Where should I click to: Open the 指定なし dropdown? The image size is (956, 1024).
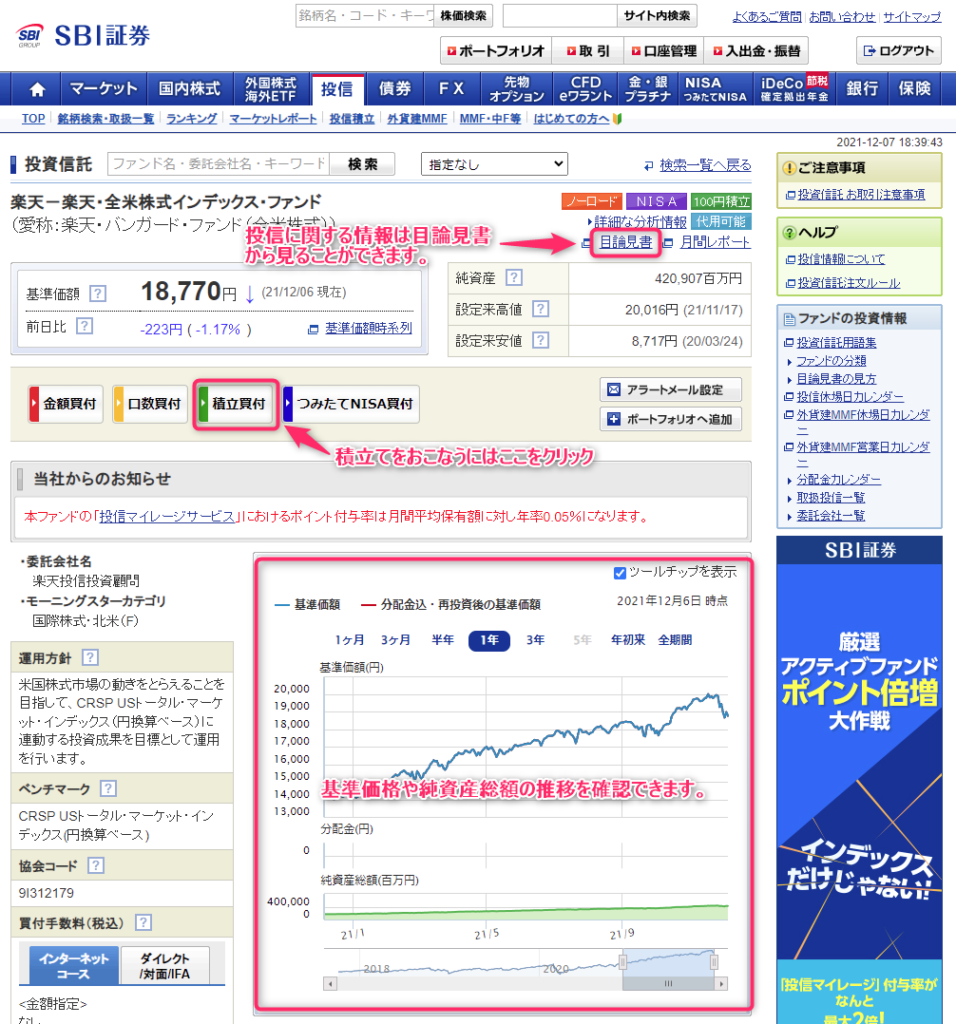[x=494, y=164]
